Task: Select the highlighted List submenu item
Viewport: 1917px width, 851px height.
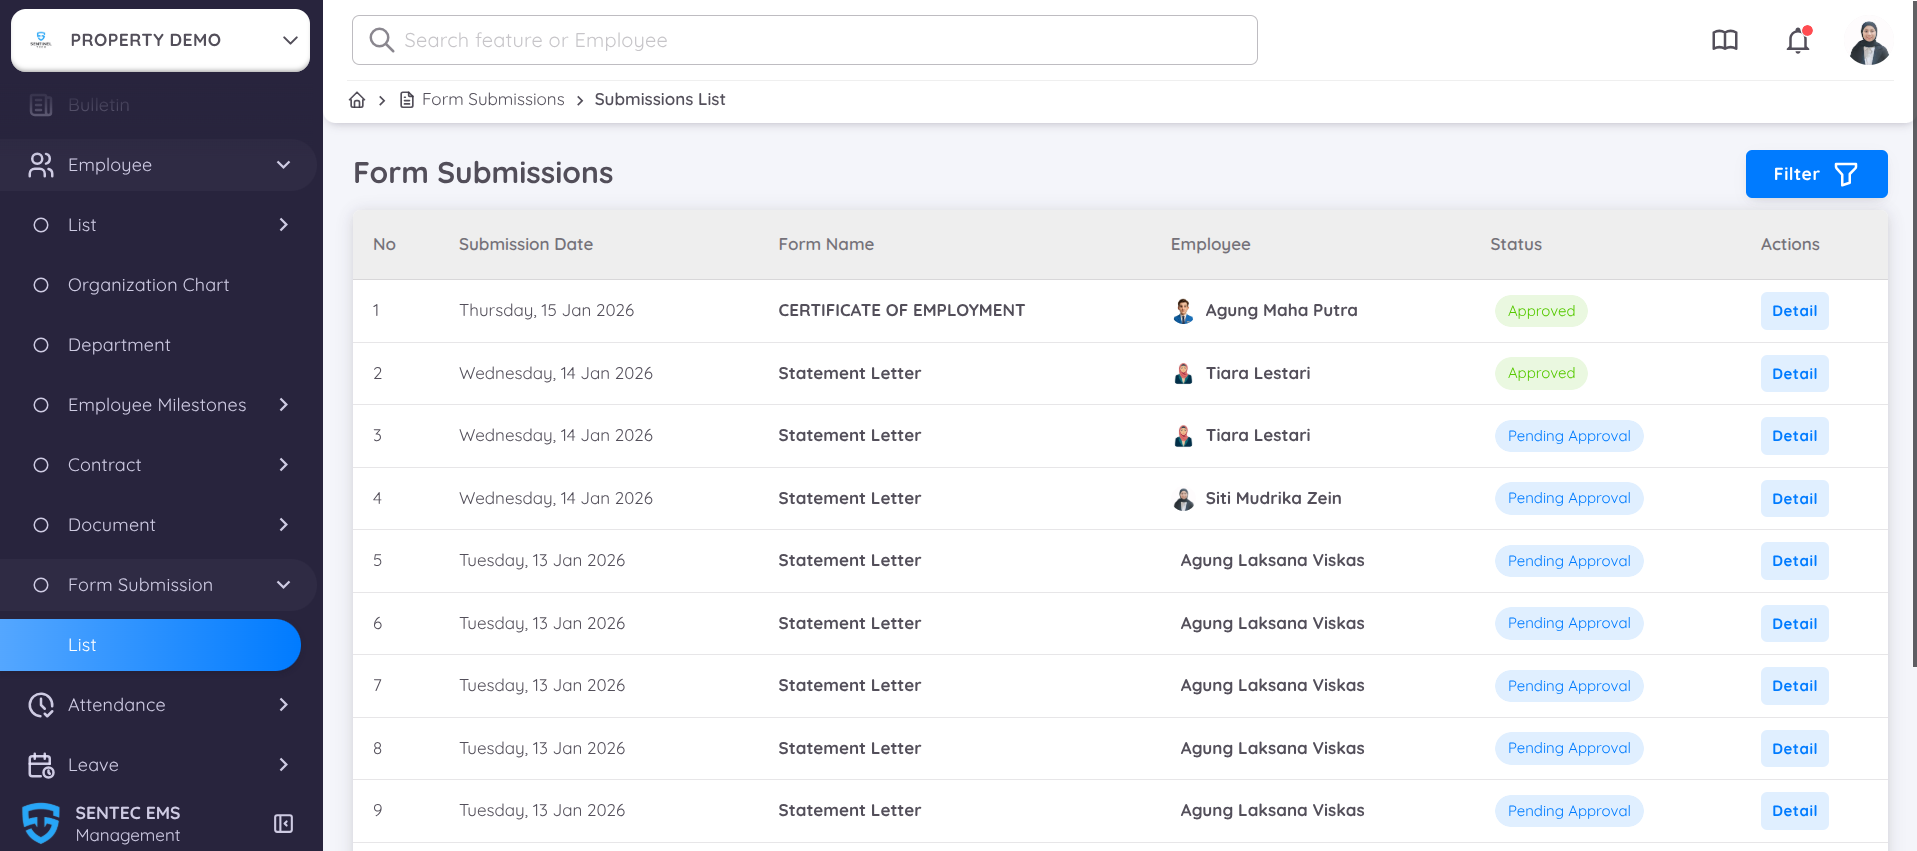Action: click(150, 645)
